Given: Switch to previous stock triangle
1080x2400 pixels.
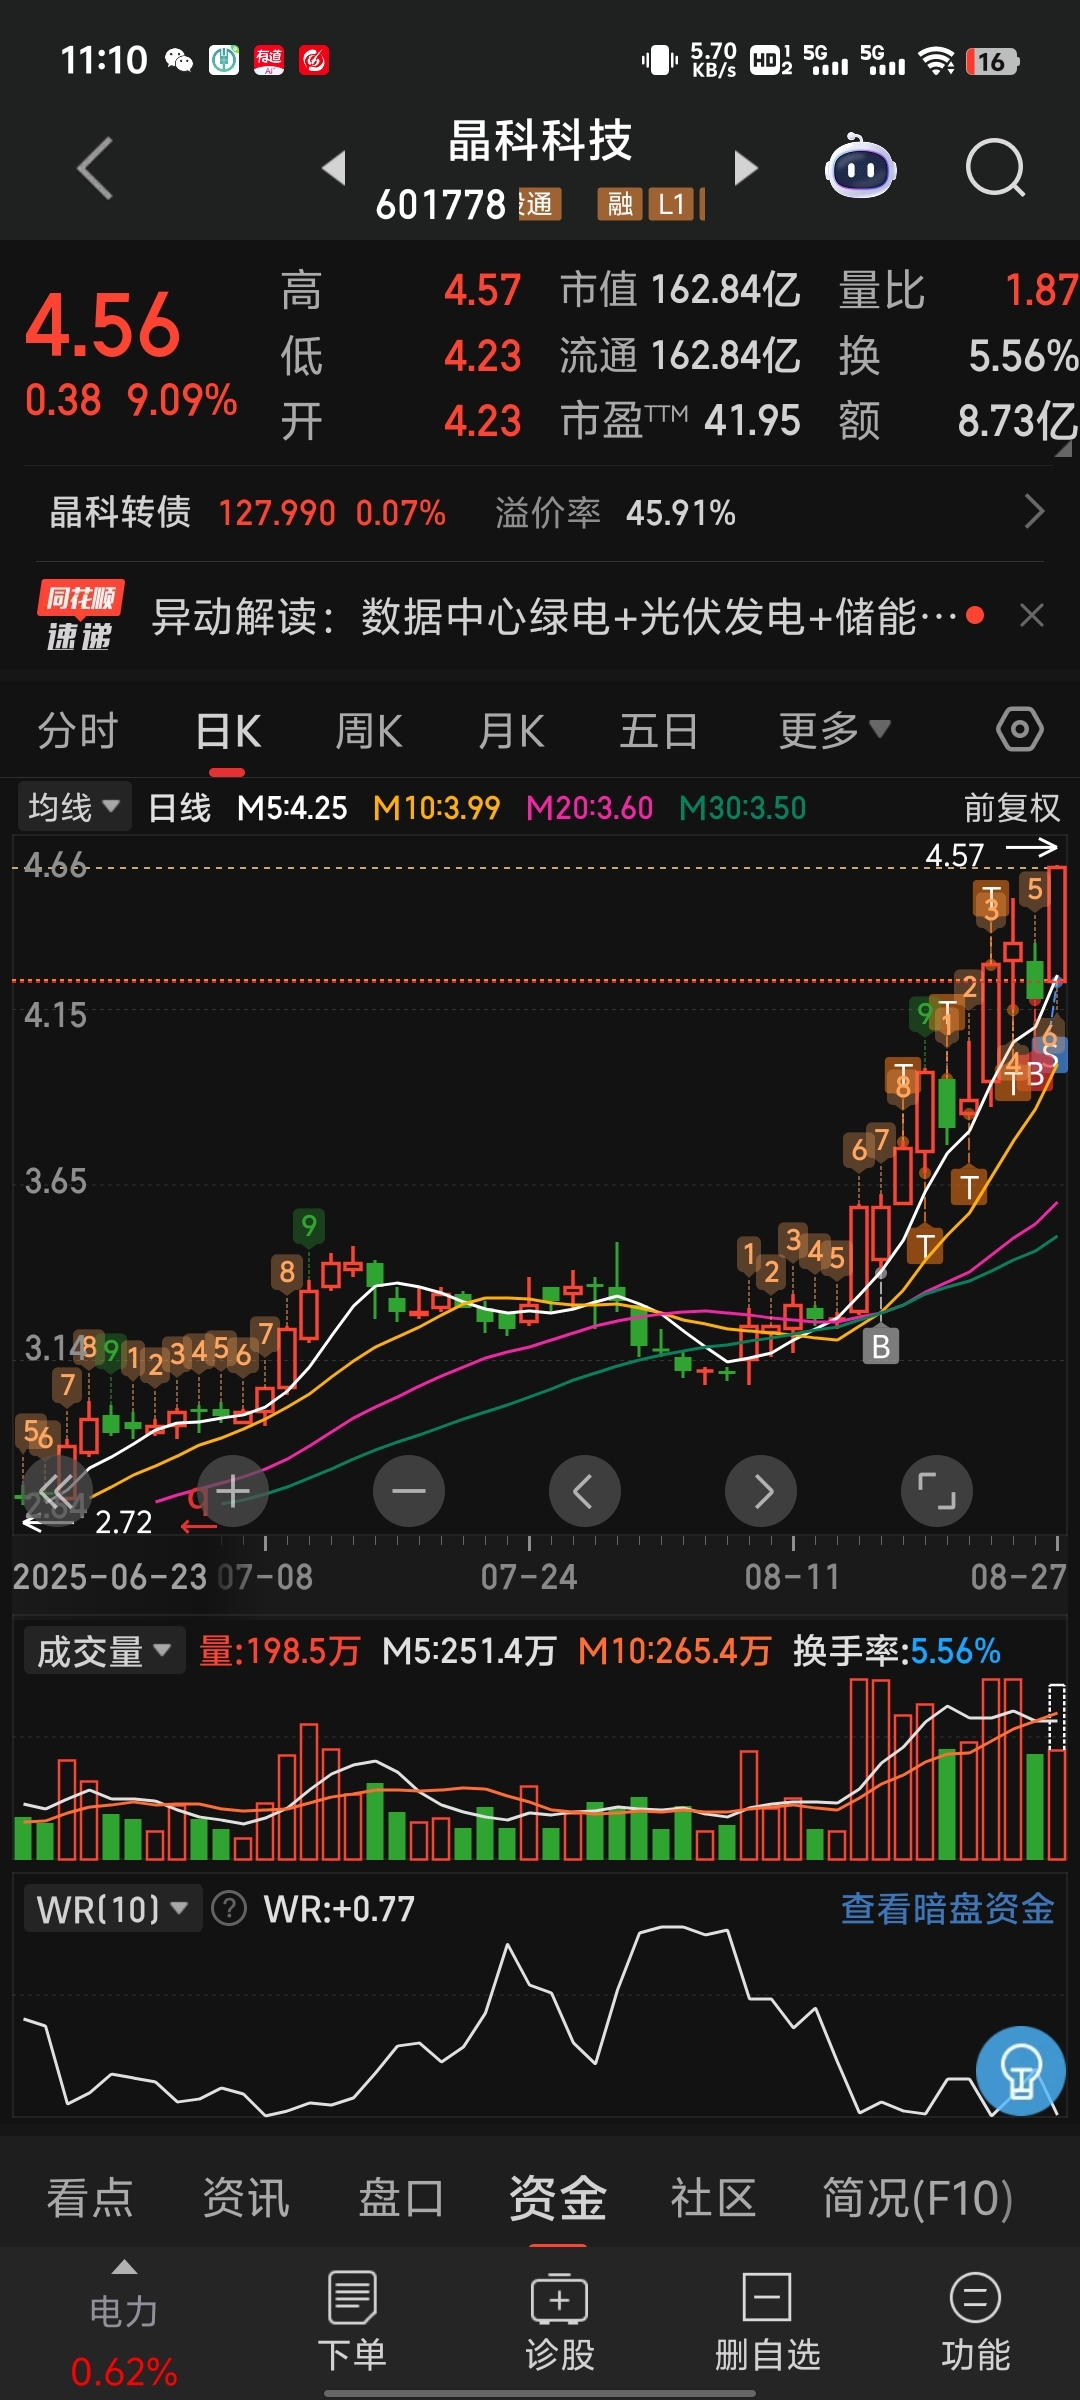Looking at the screenshot, I should click(x=334, y=167).
